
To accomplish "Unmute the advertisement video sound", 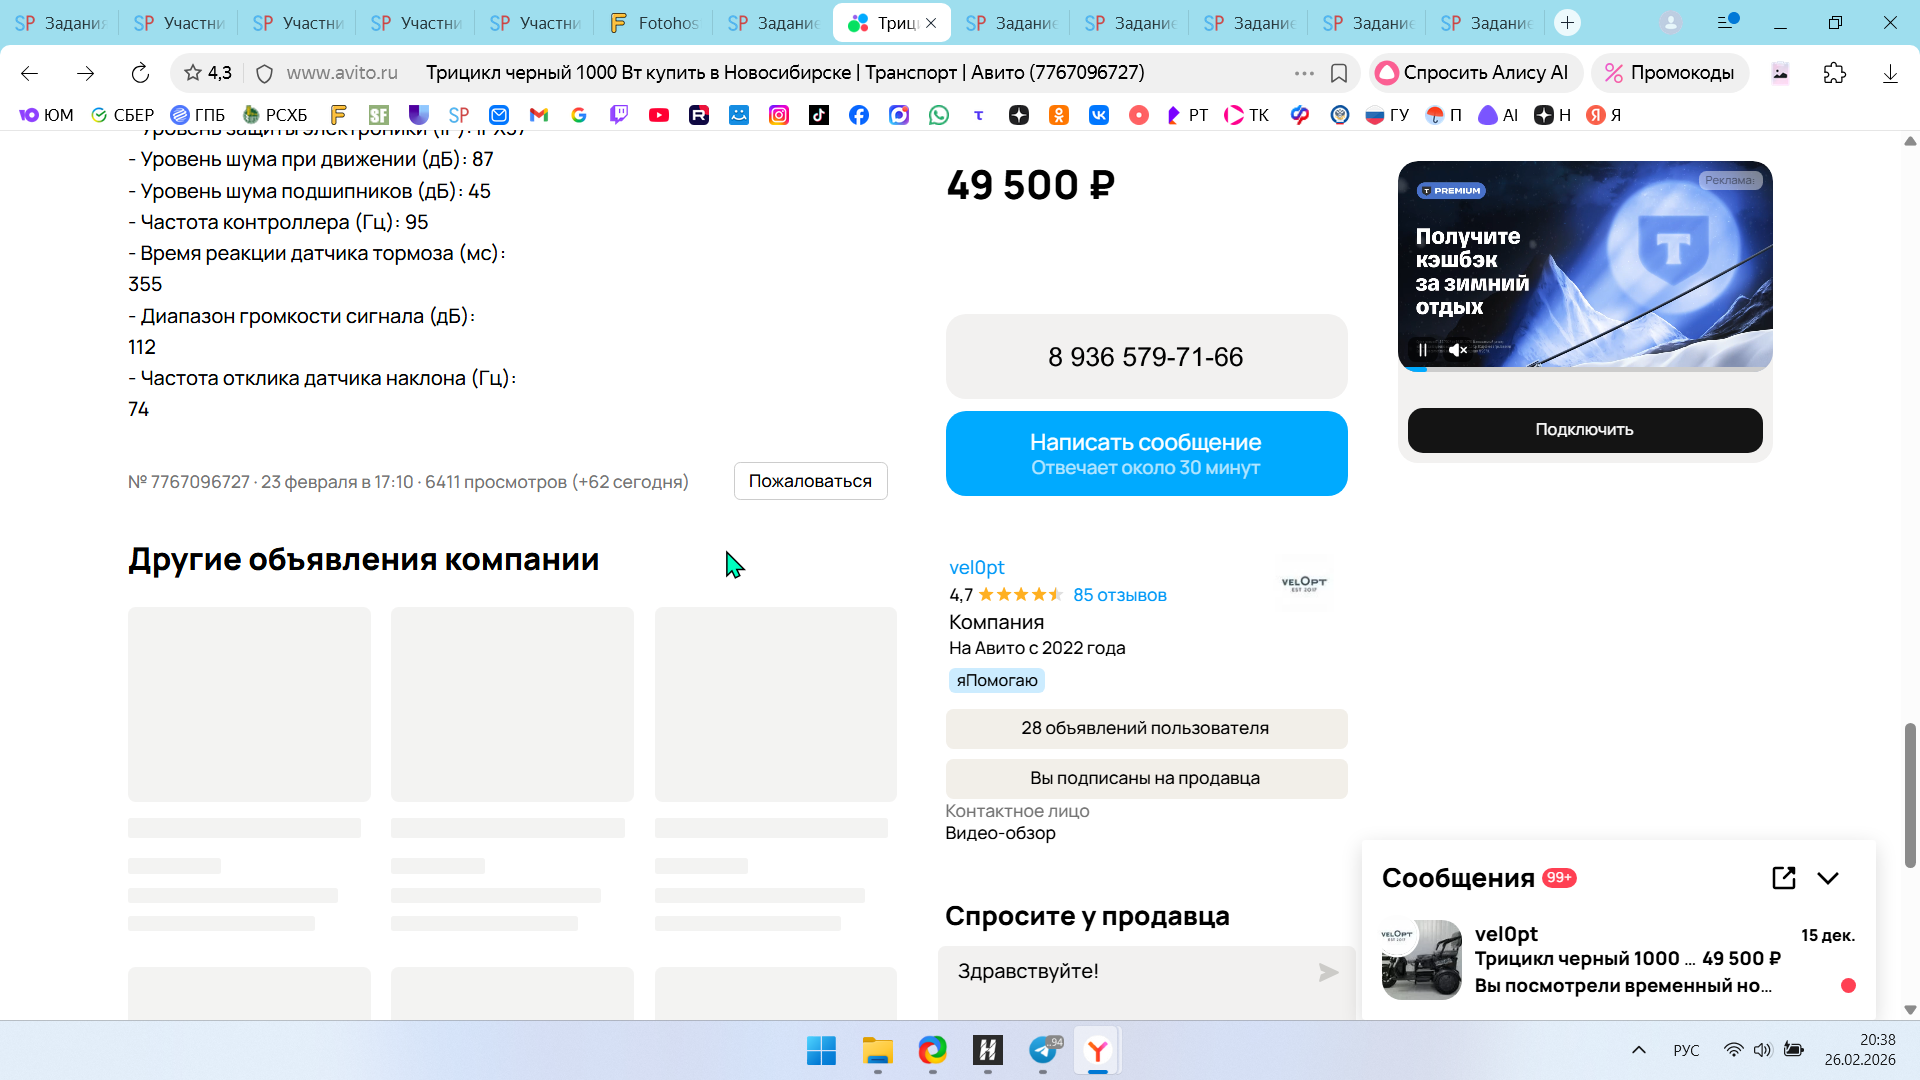I will [1458, 350].
